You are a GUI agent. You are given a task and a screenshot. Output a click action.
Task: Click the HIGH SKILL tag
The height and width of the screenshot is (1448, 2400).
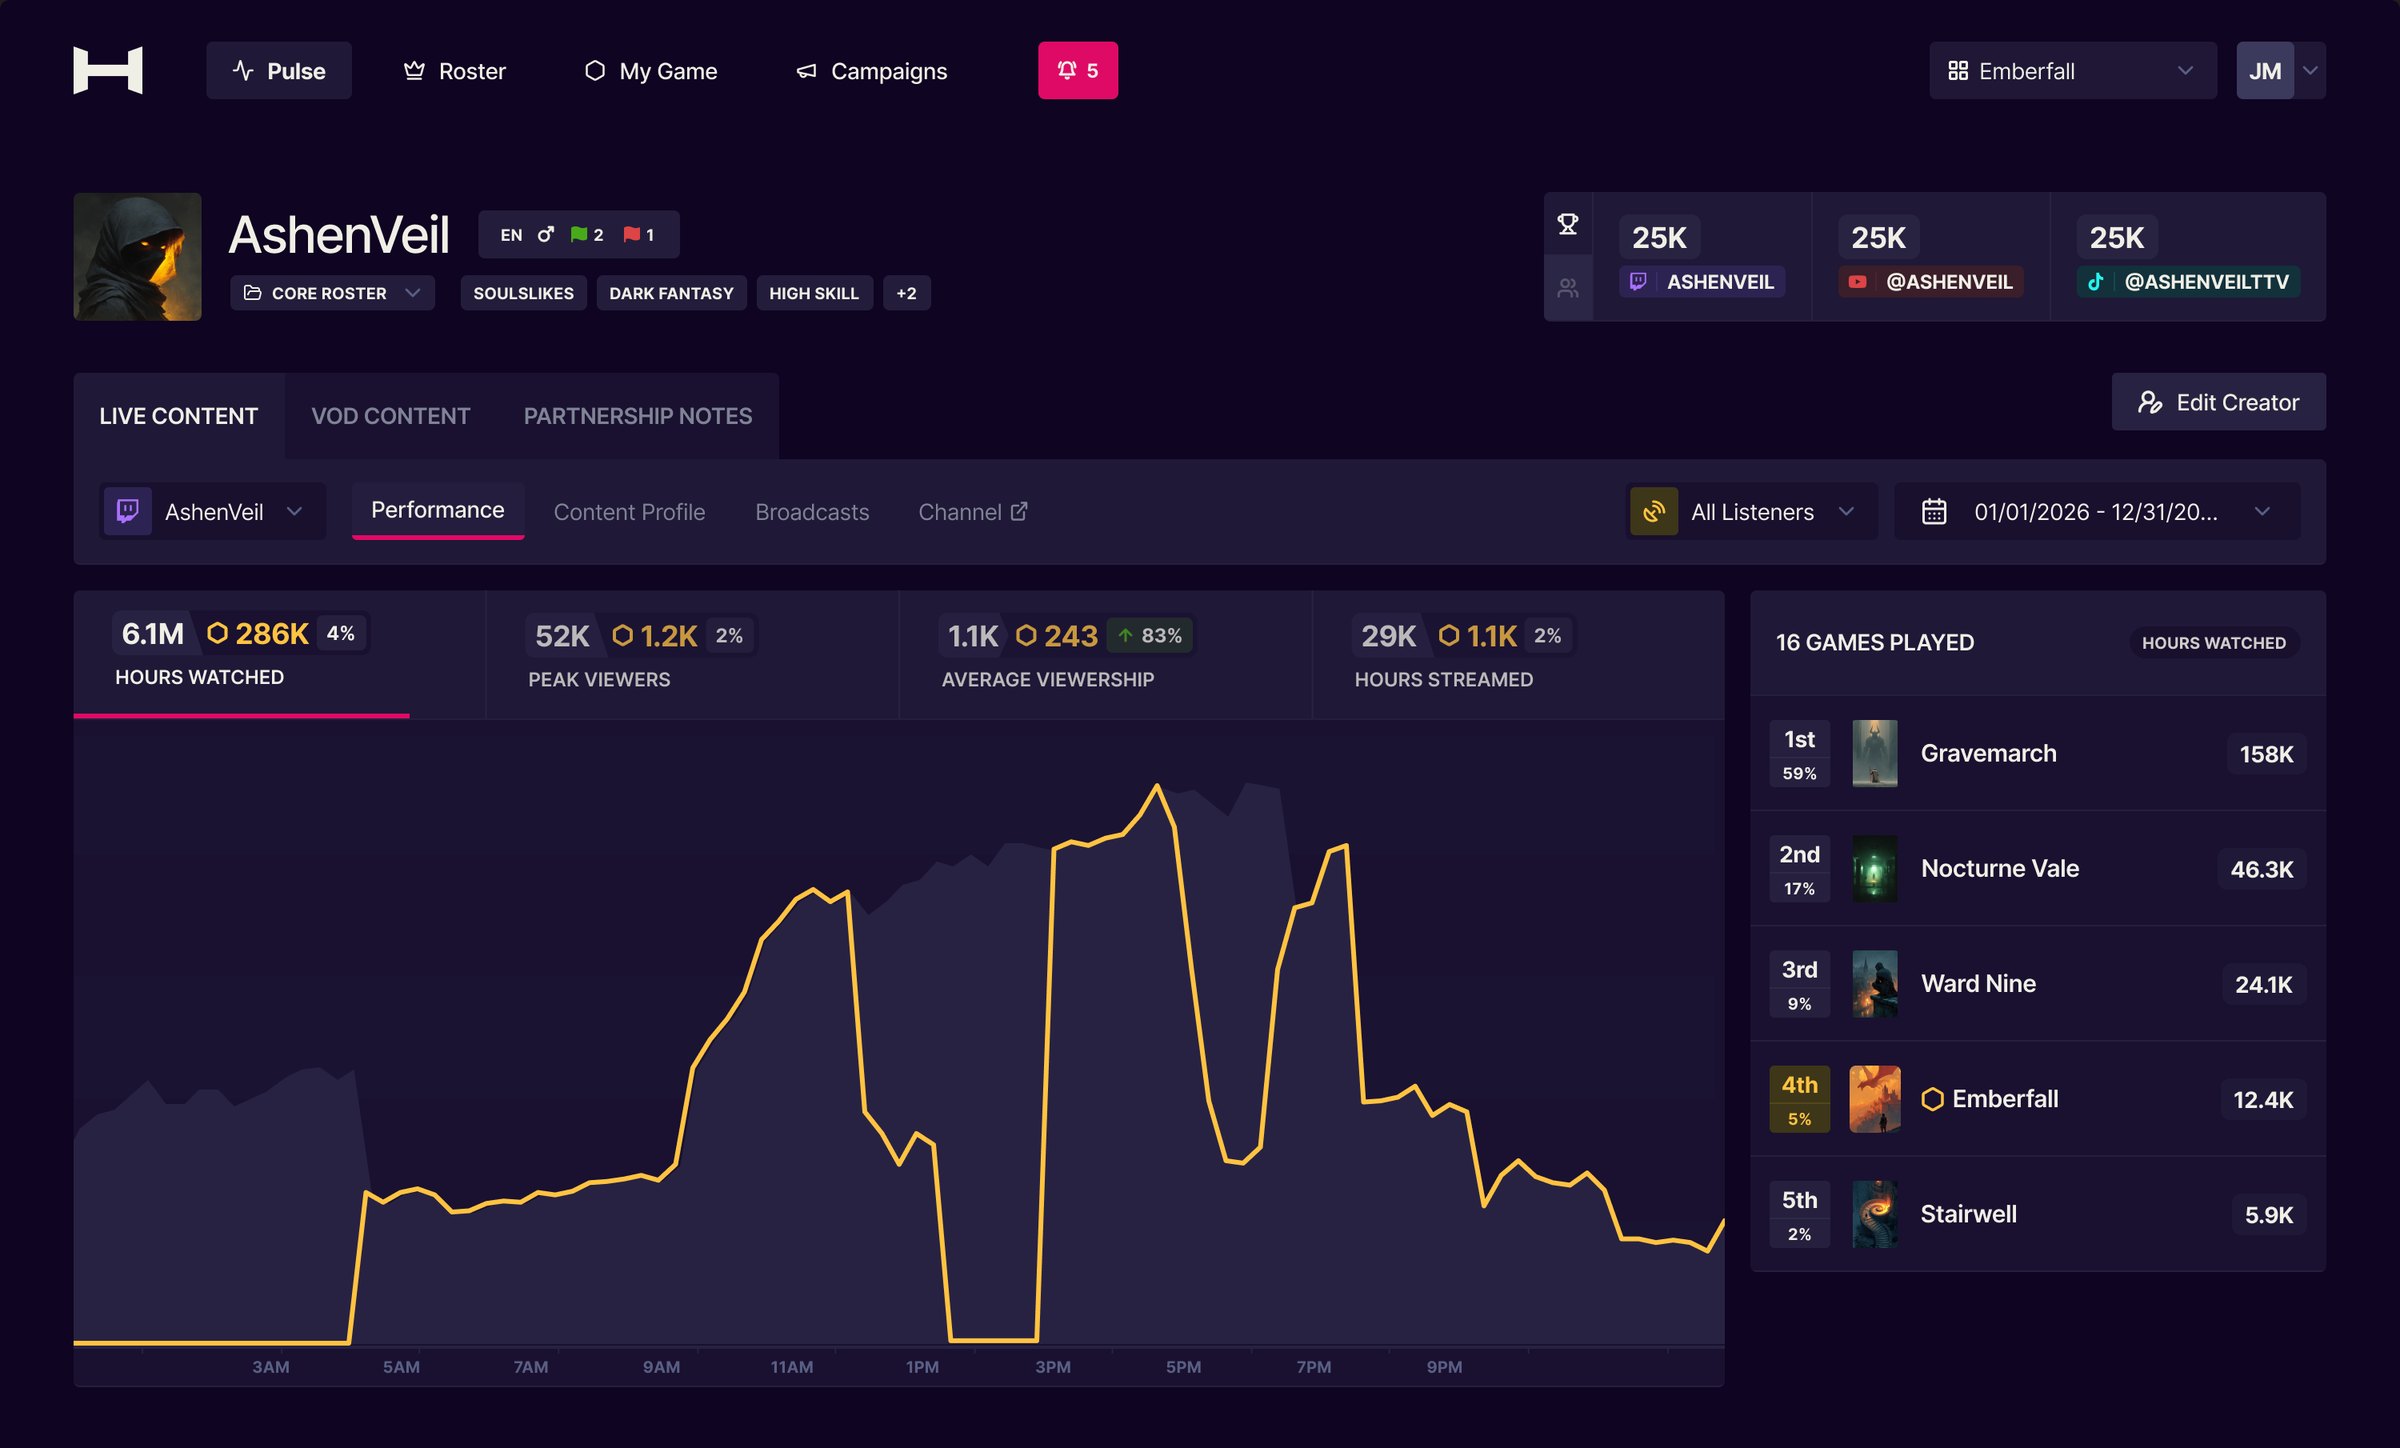point(814,293)
